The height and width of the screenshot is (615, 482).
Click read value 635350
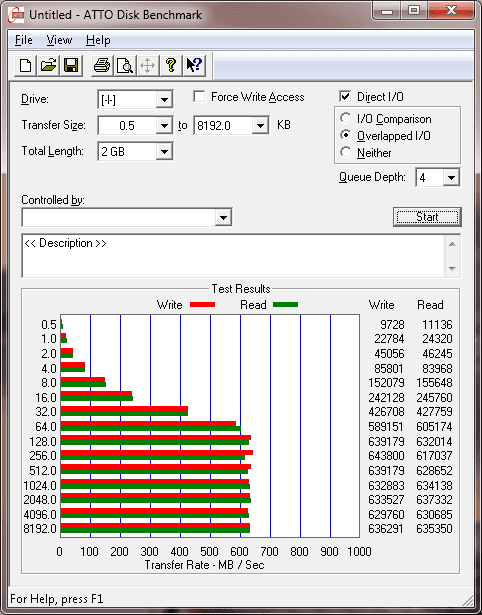[x=435, y=529]
